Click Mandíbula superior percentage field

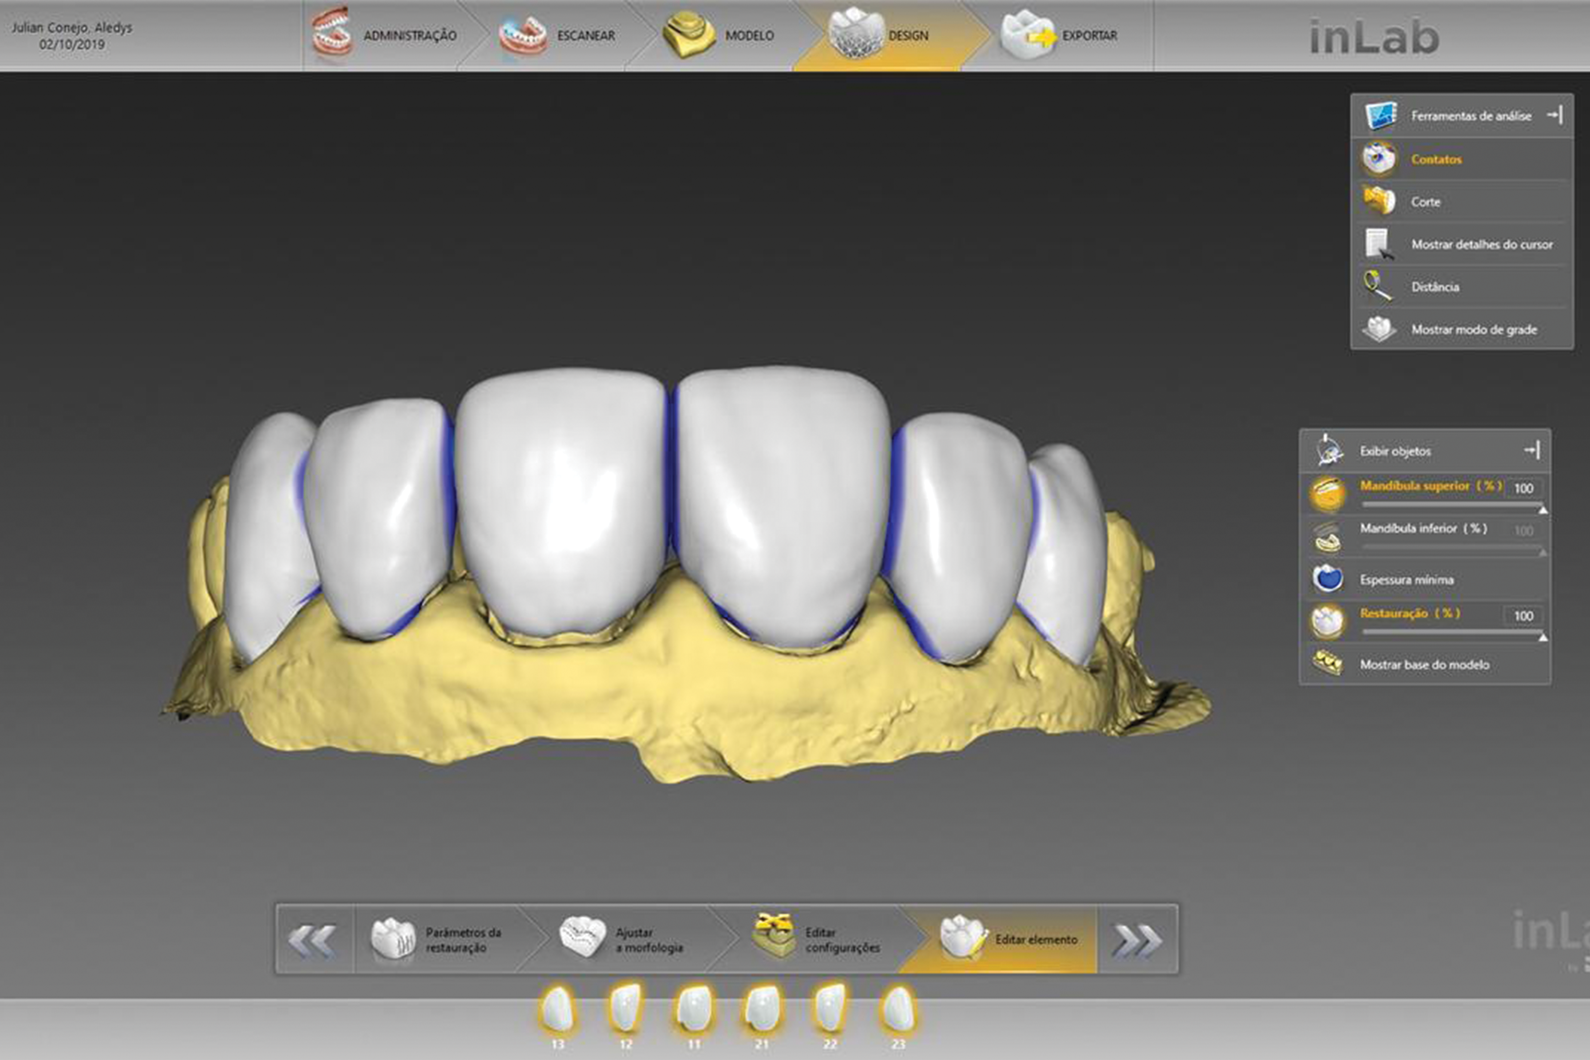1523,488
